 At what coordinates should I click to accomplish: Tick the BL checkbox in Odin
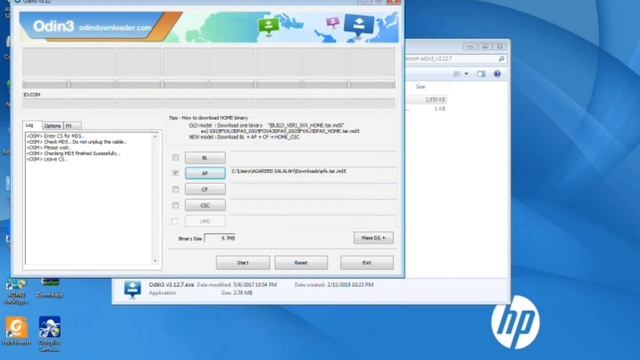pyautogui.click(x=176, y=158)
